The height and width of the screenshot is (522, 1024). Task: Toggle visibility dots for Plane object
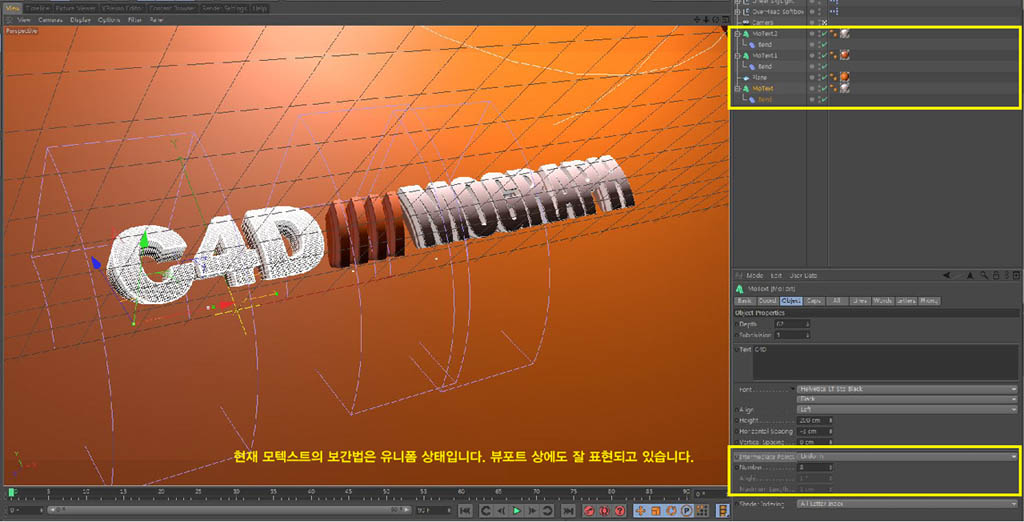[819, 77]
